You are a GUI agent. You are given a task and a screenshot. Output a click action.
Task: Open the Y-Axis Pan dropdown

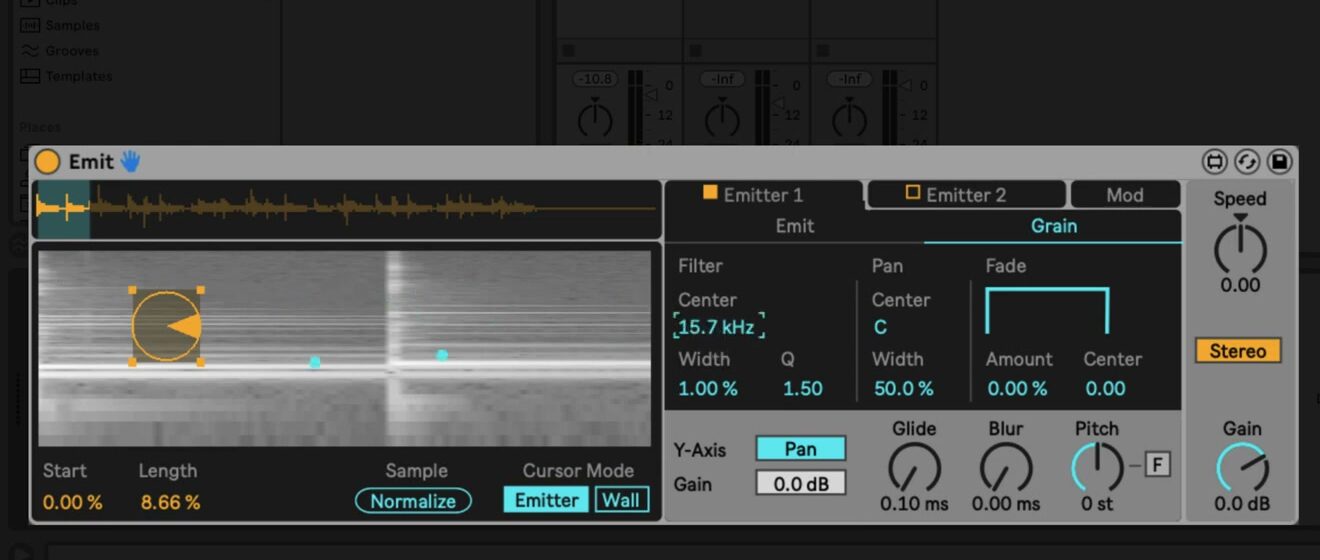800,449
